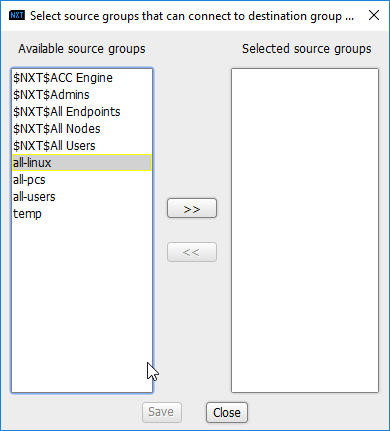Click the NXT application icon in title bar
This screenshot has height=431, width=390.
coord(17,15)
